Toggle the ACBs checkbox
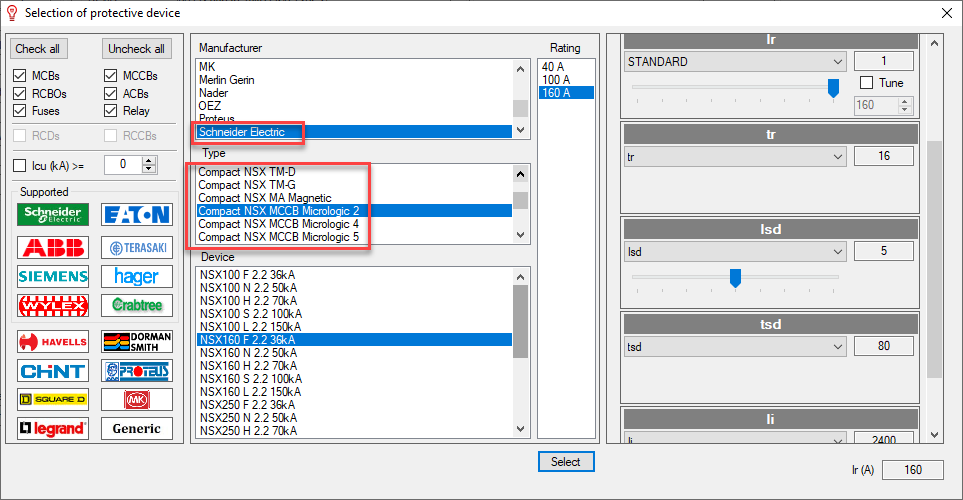 tap(111, 93)
